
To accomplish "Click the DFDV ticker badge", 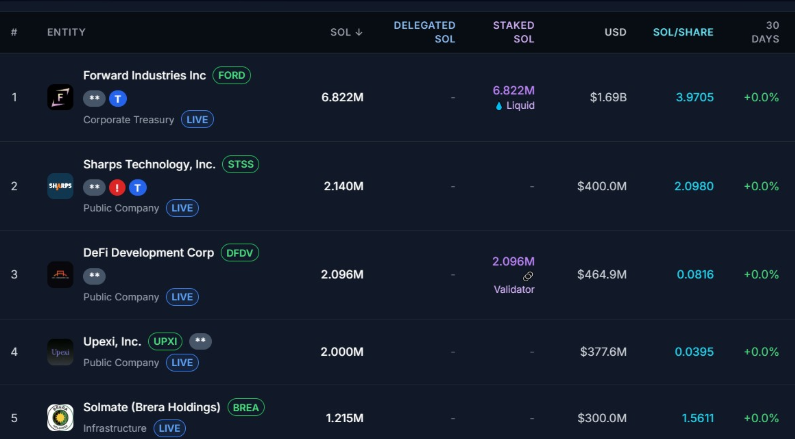I will [x=239, y=253].
